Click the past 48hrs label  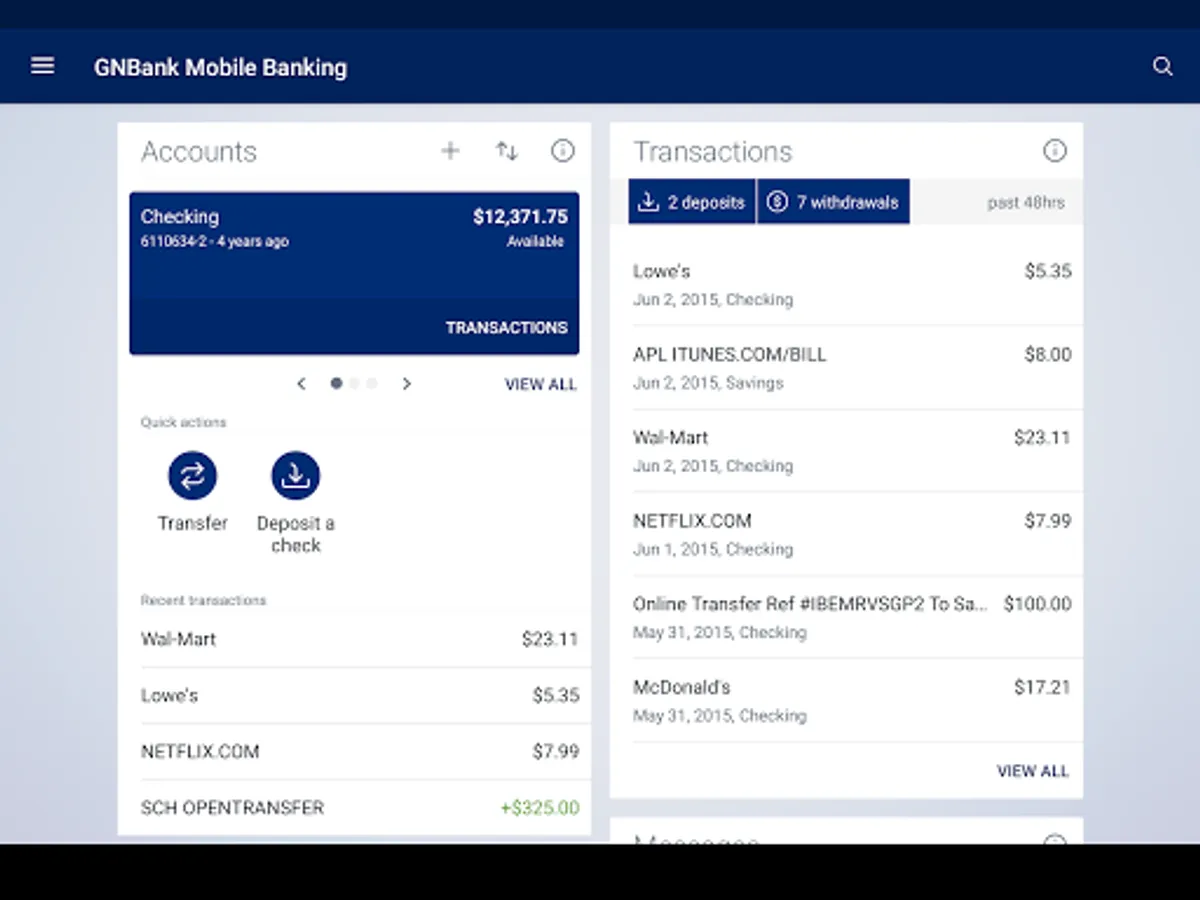[x=1026, y=203]
